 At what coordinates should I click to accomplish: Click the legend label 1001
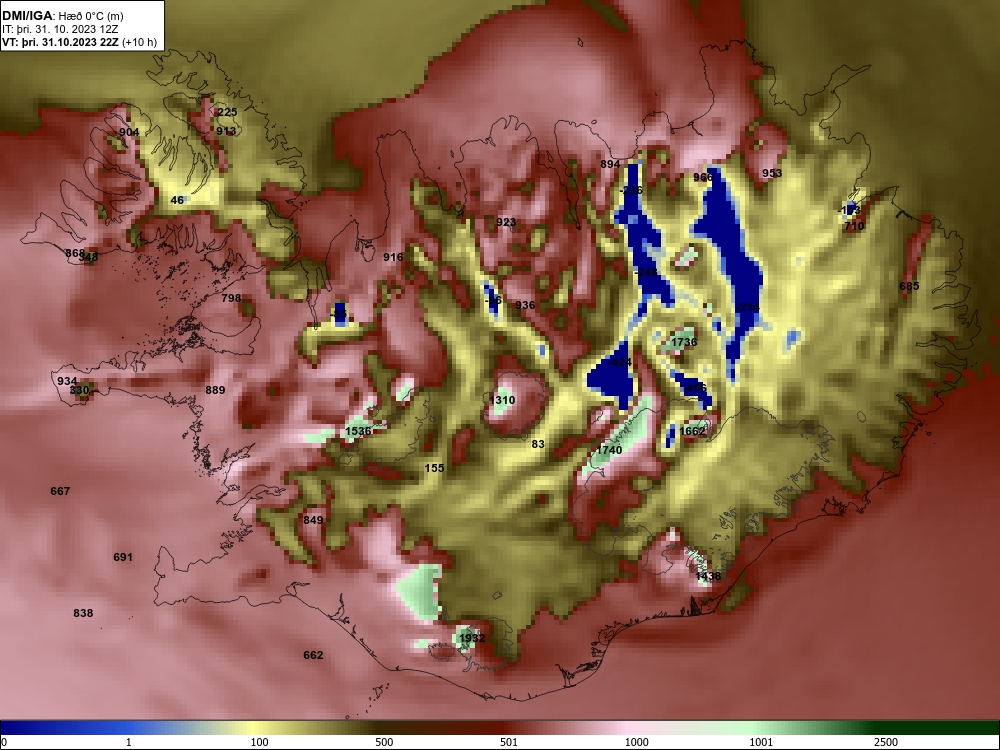[x=761, y=742]
